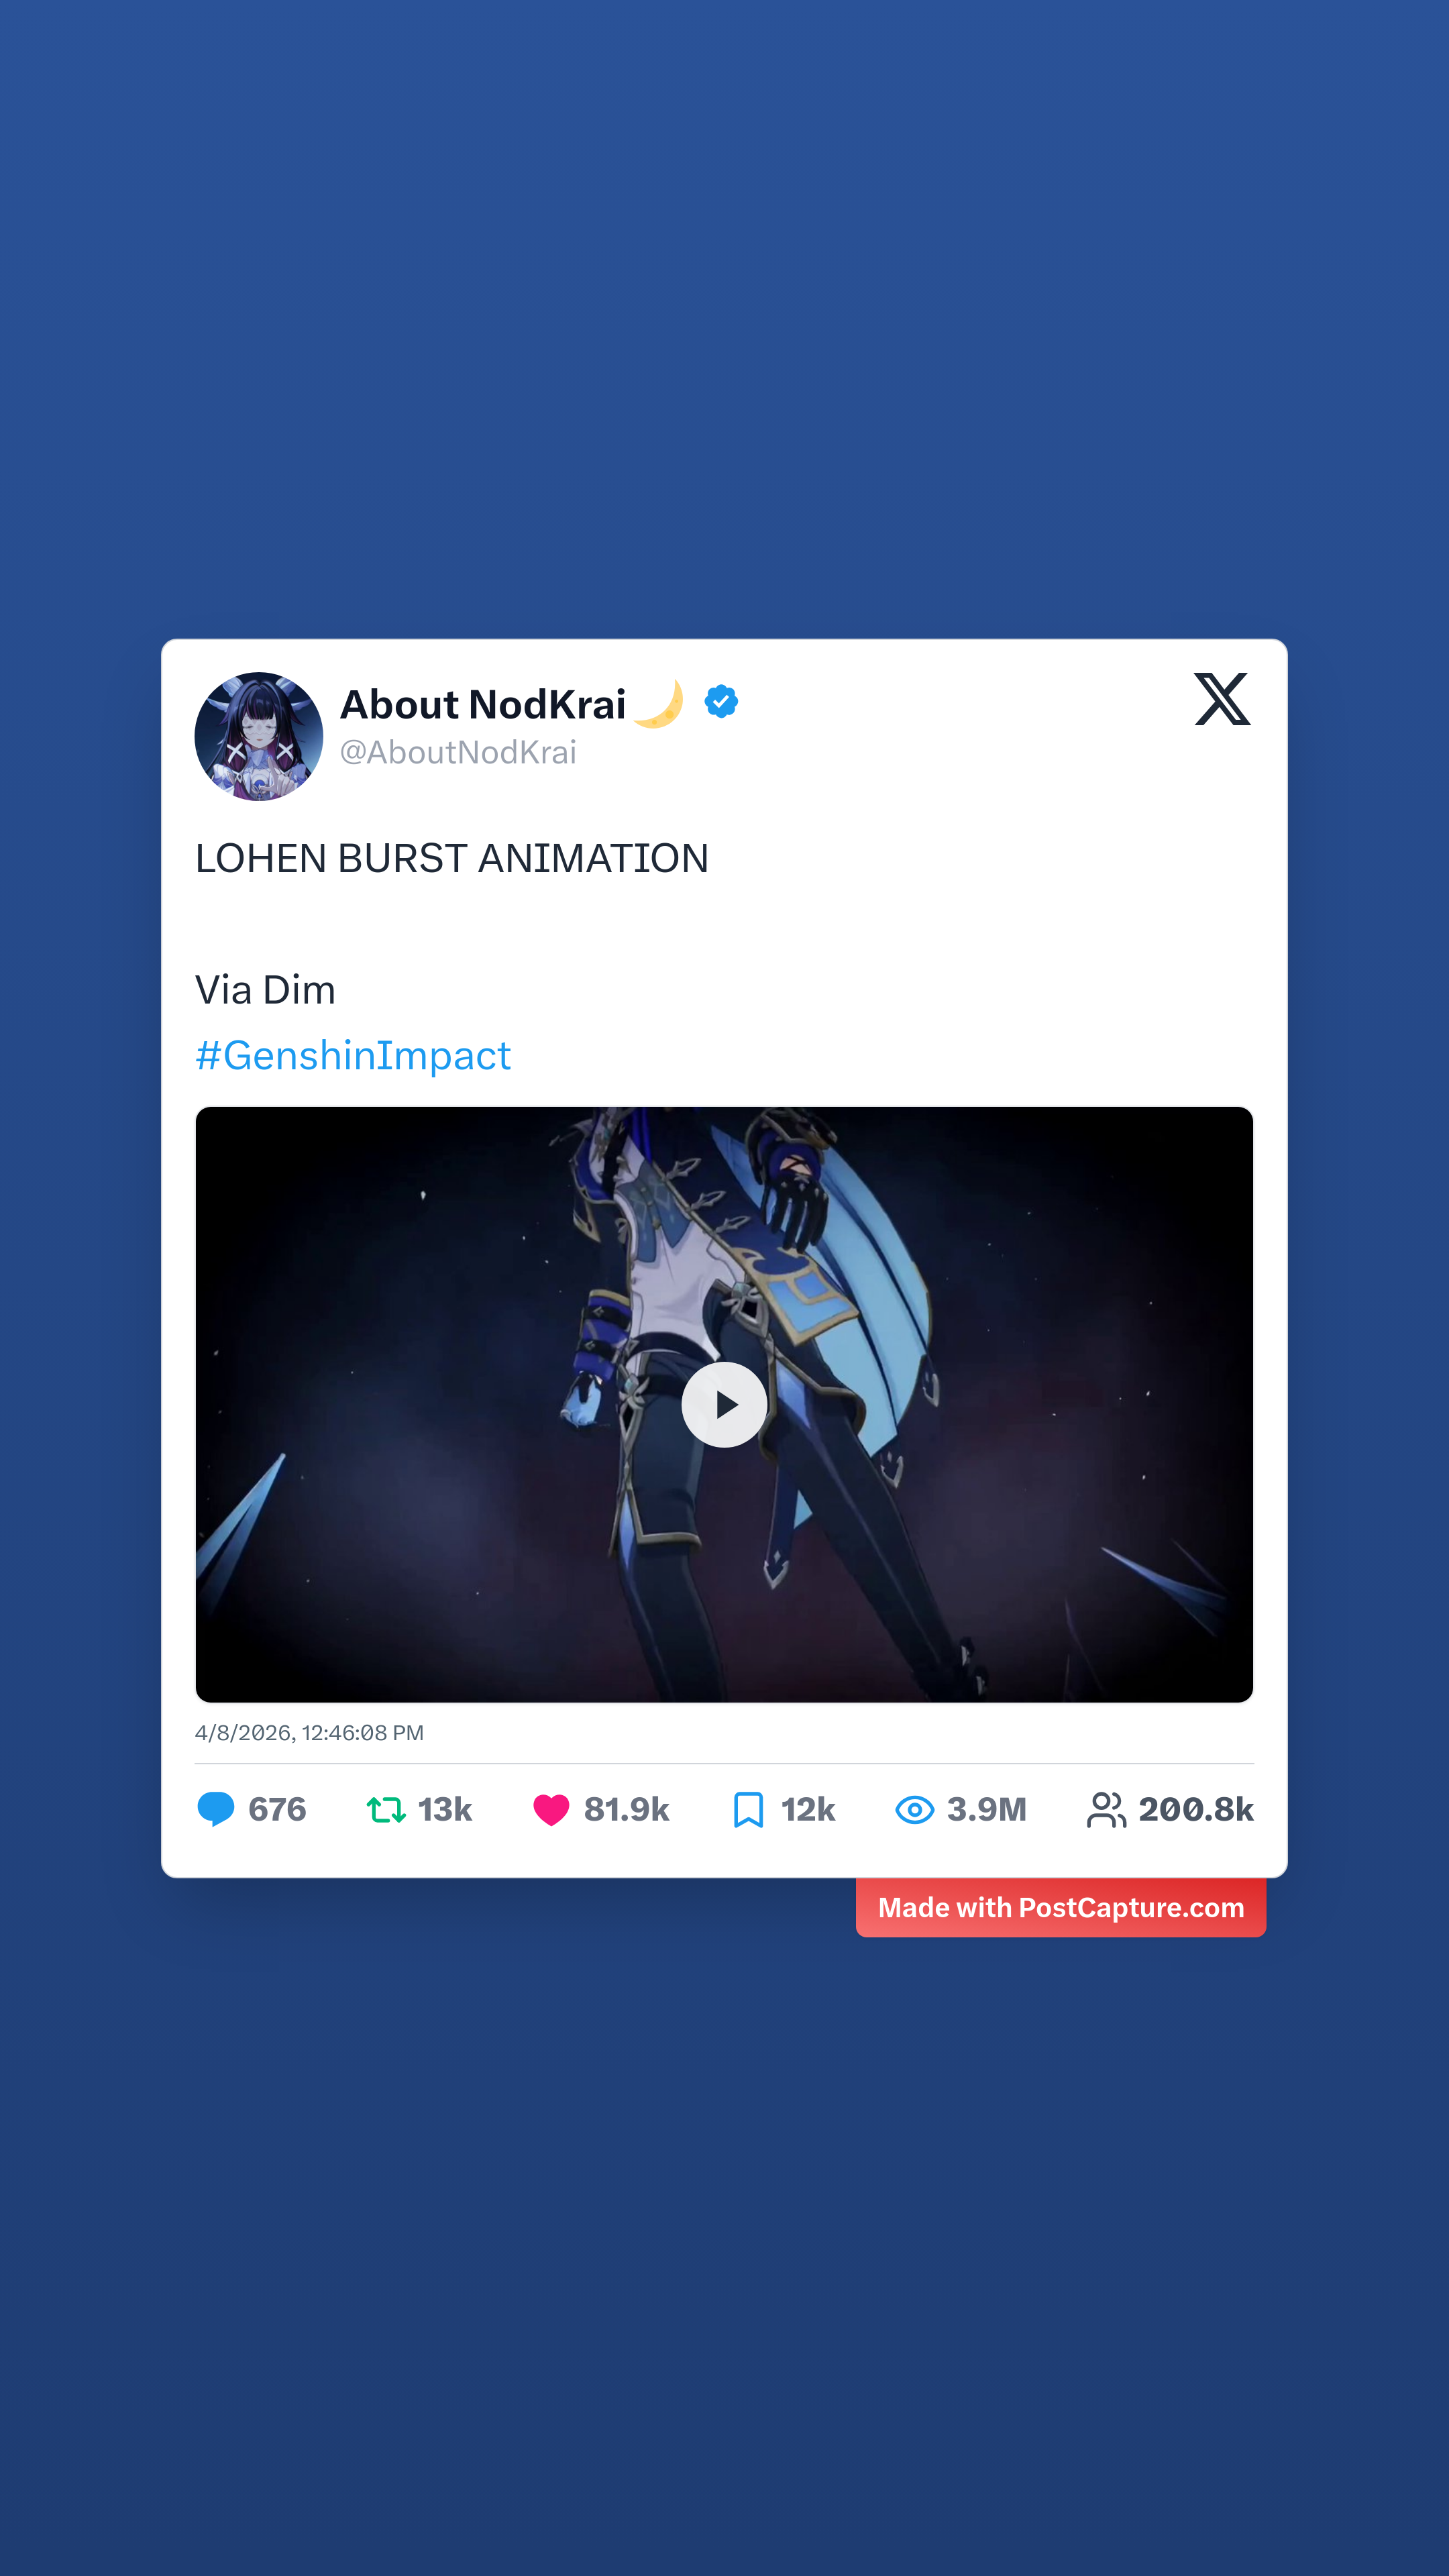Click the 3.9M views count
Image resolution: width=1449 pixels, height=2576 pixels.
(987, 1809)
